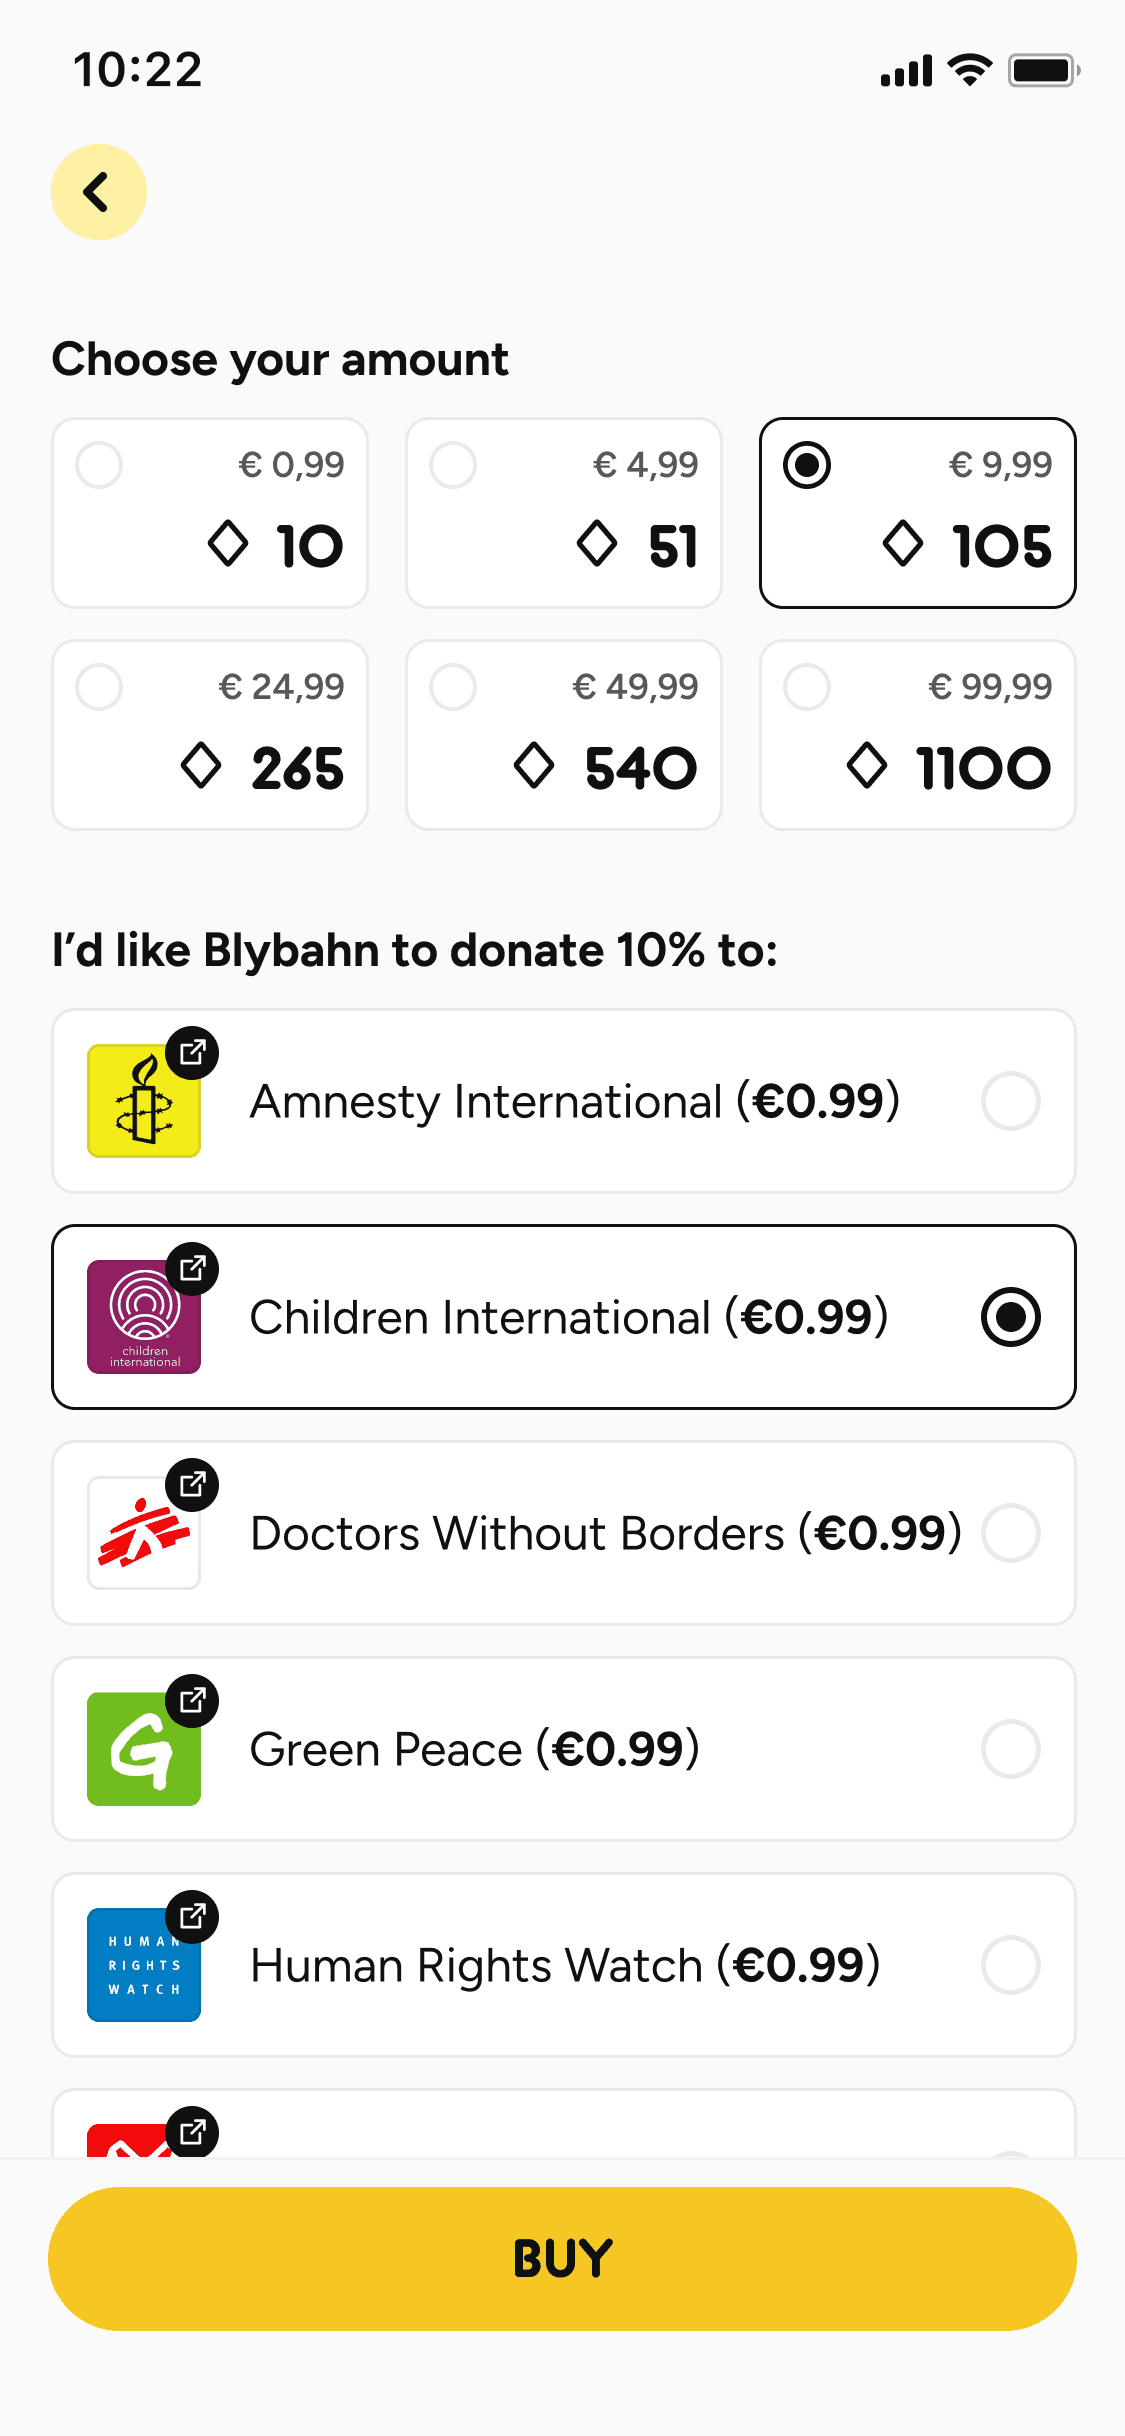Open Doctors Without Borders external link icon
The height and width of the screenshot is (2436, 1125).
[192, 1484]
